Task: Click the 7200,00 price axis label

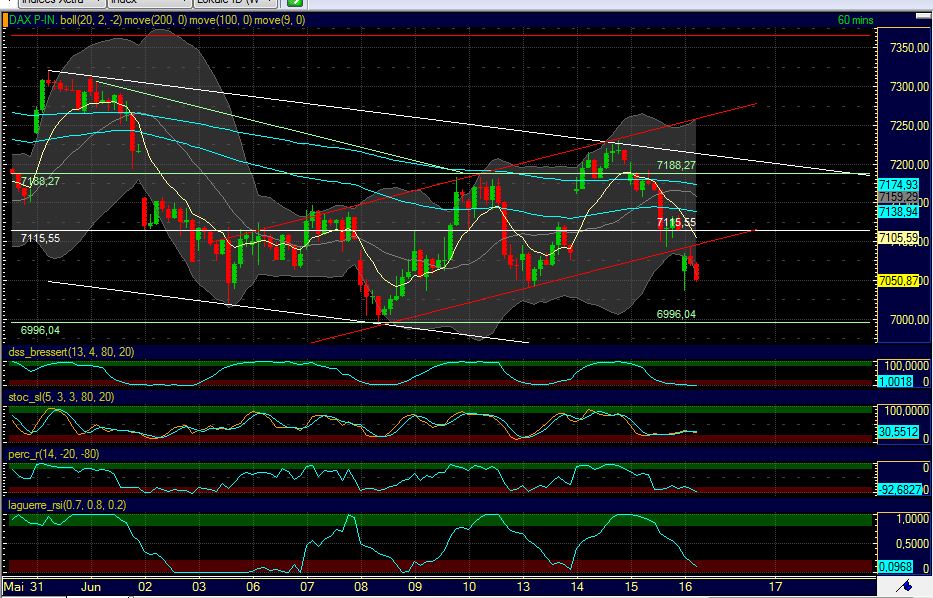Action: (x=909, y=164)
